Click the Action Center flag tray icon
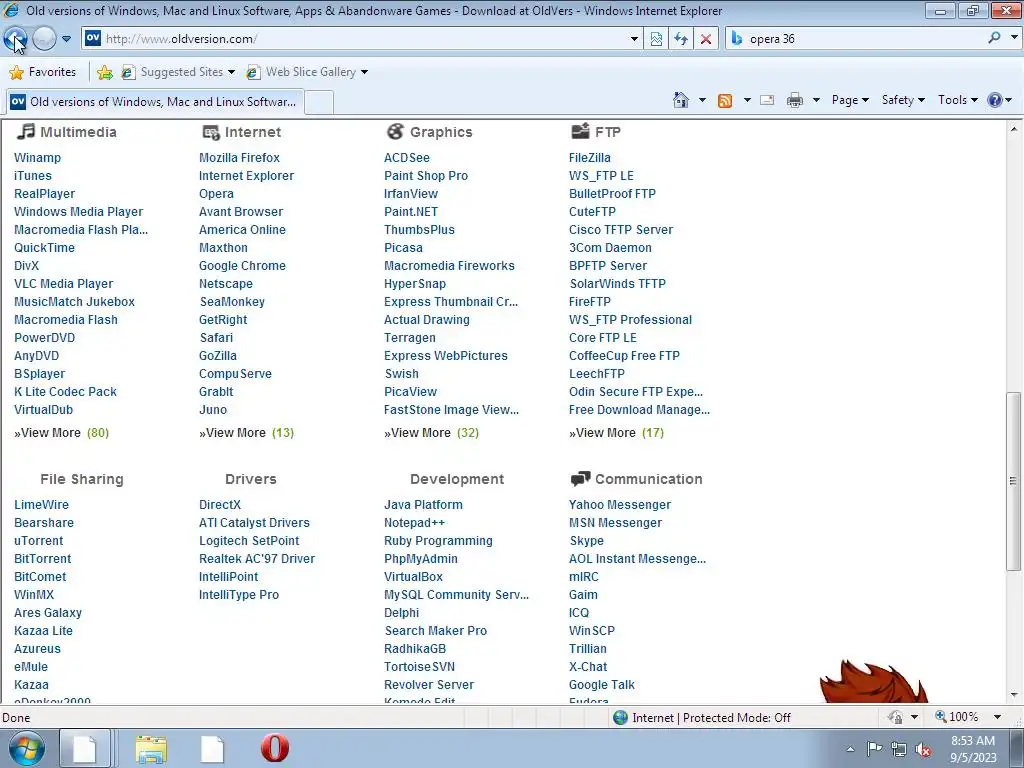 coord(874,748)
